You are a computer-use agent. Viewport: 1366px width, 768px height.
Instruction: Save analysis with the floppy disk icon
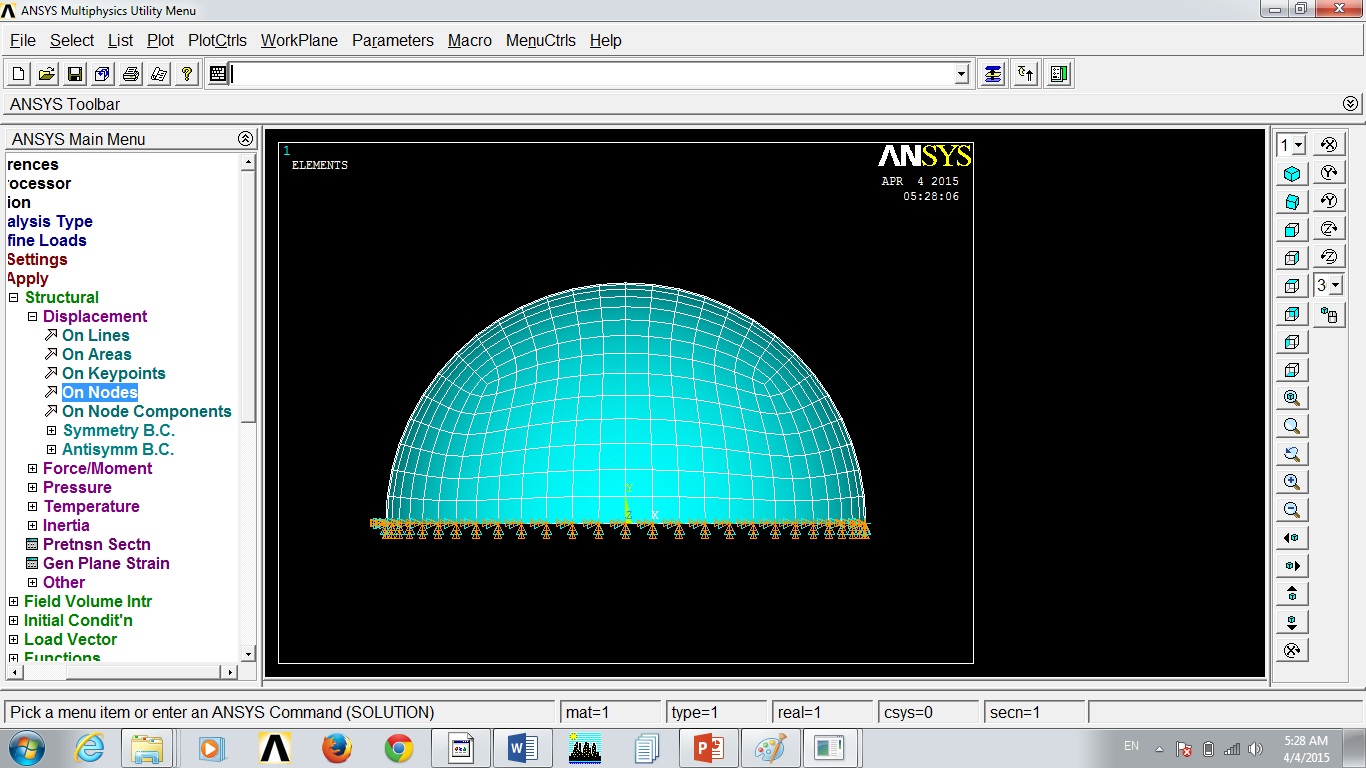click(x=75, y=74)
